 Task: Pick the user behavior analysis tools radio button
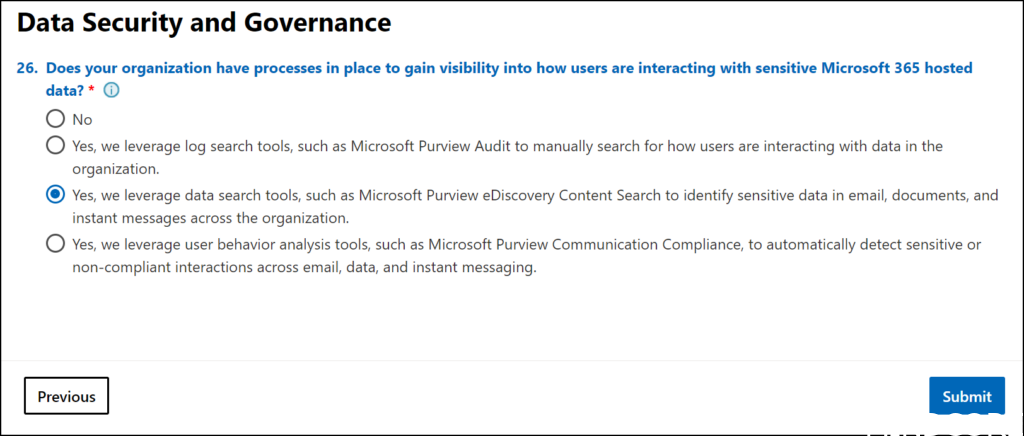55,243
